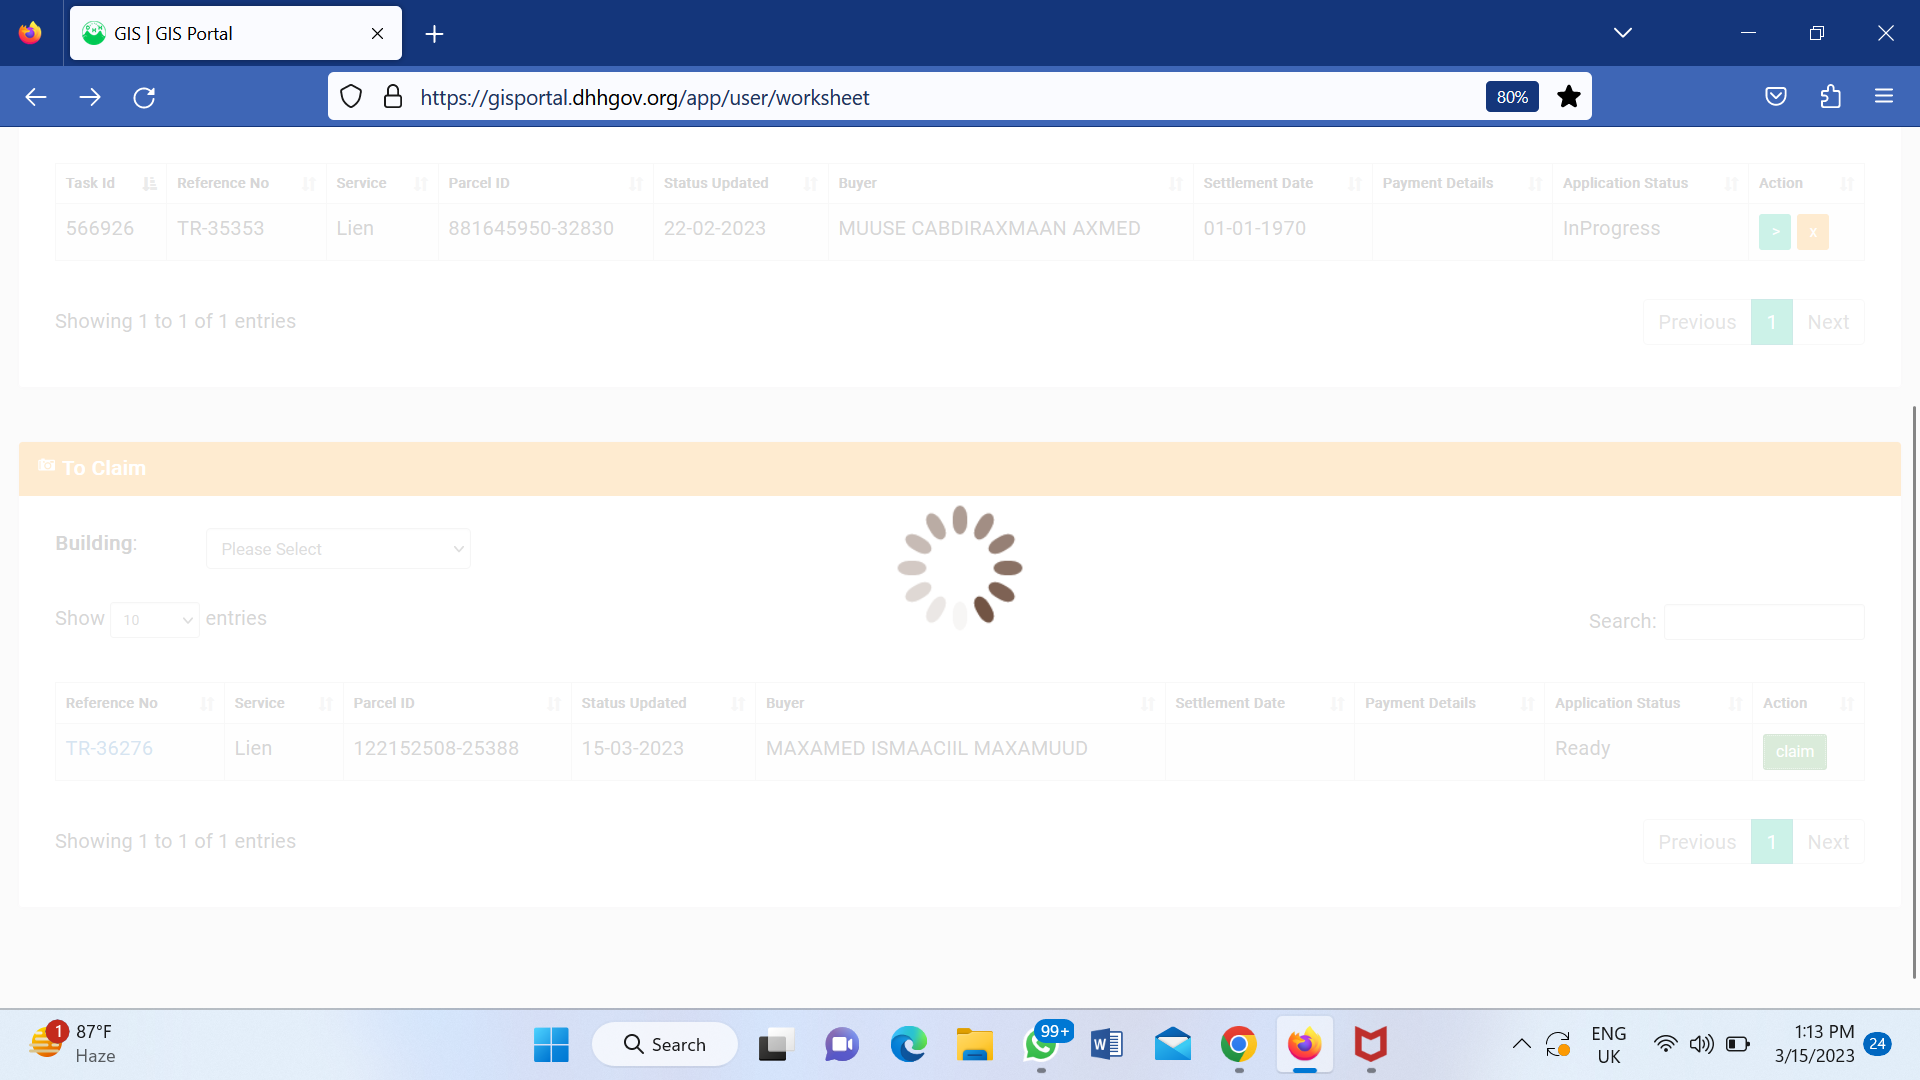Open Google Chrome from taskbar
The height and width of the screenshot is (1080, 1920).
(1238, 1045)
